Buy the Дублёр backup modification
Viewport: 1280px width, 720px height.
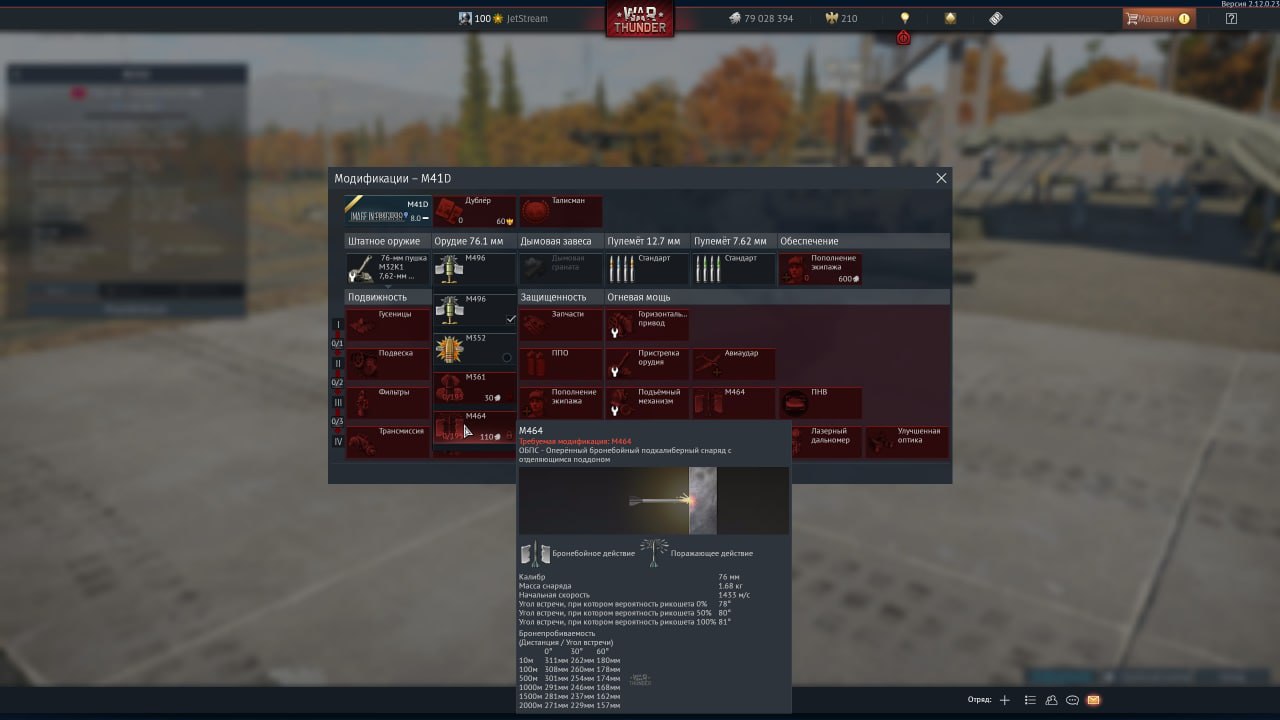pyautogui.click(x=474, y=211)
